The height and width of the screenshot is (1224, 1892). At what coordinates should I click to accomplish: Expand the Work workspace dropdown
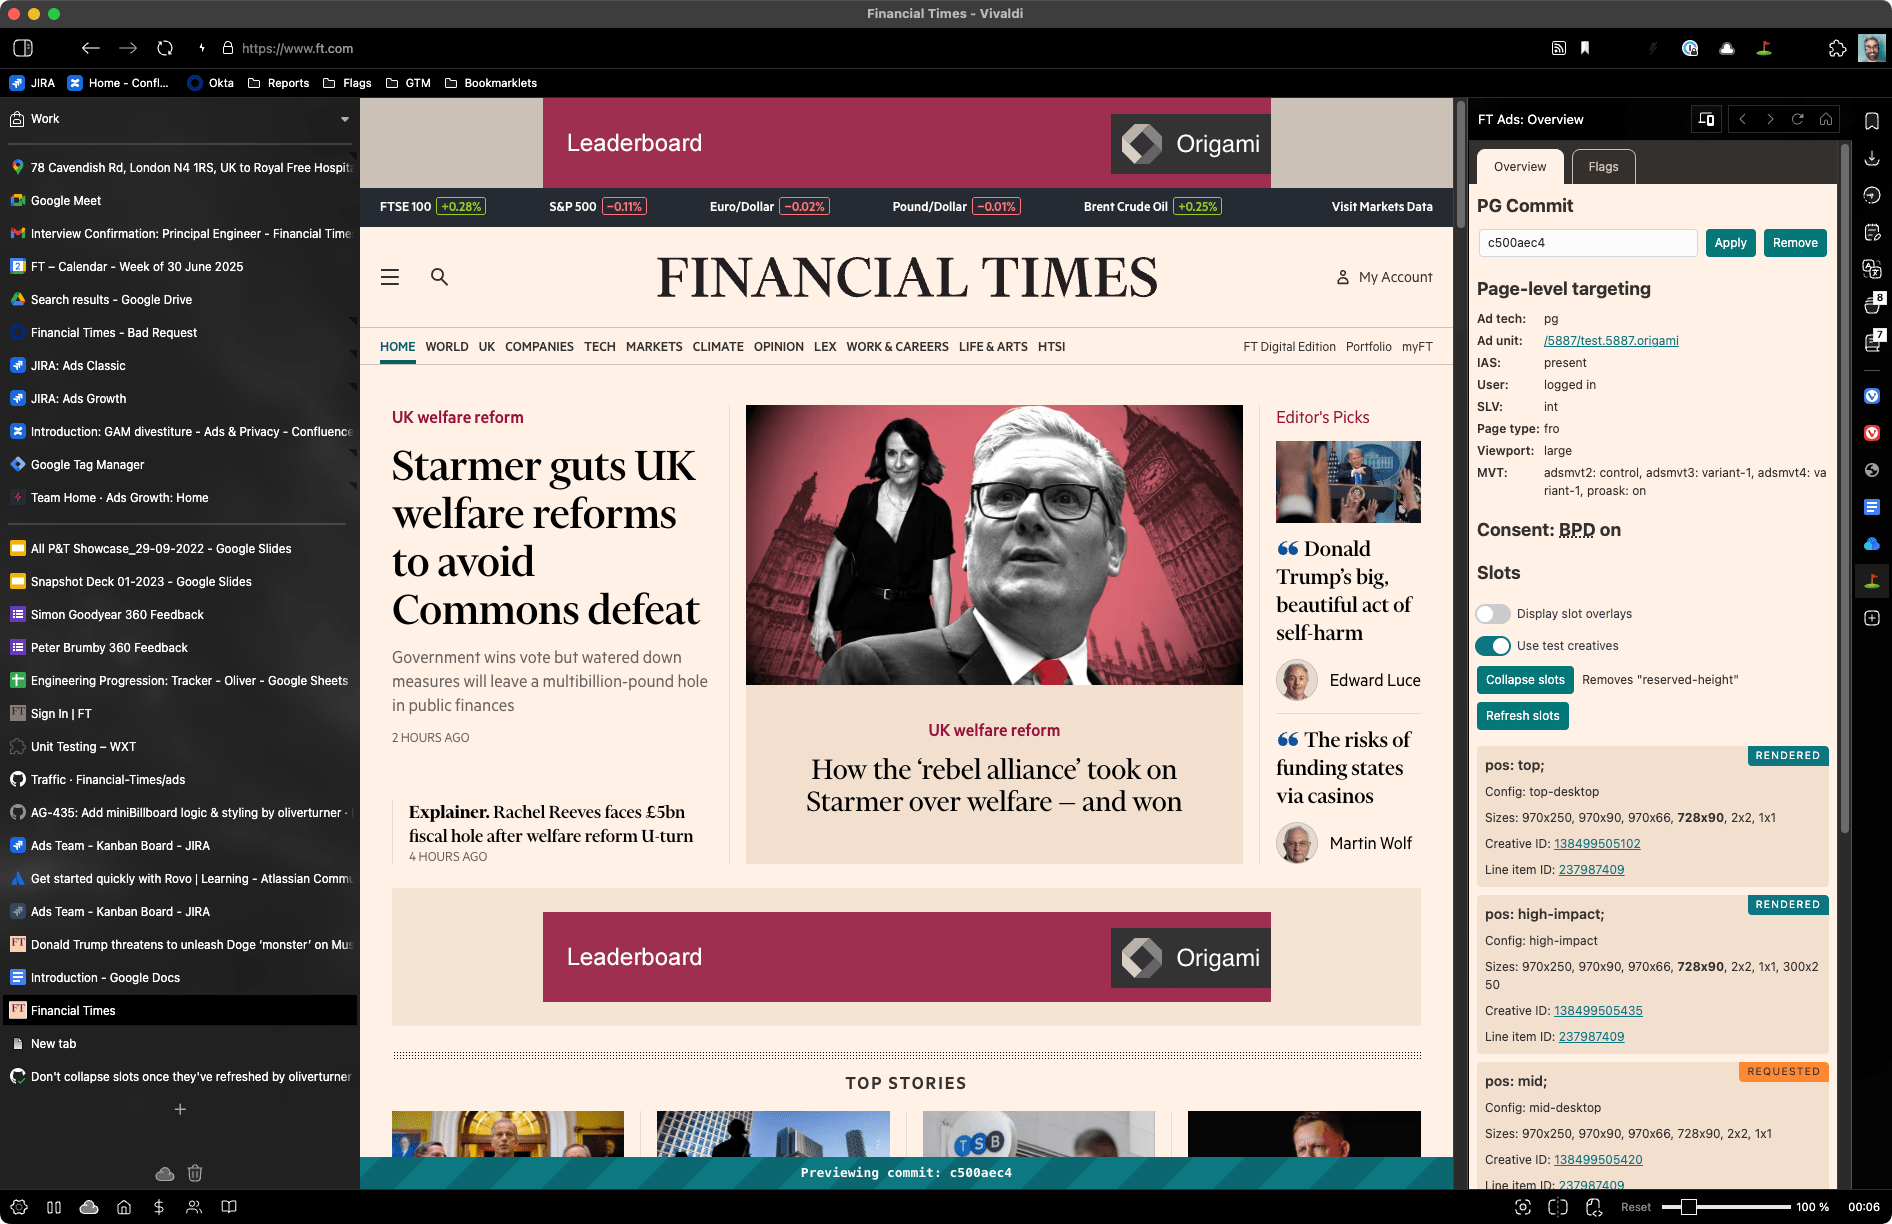pos(345,119)
